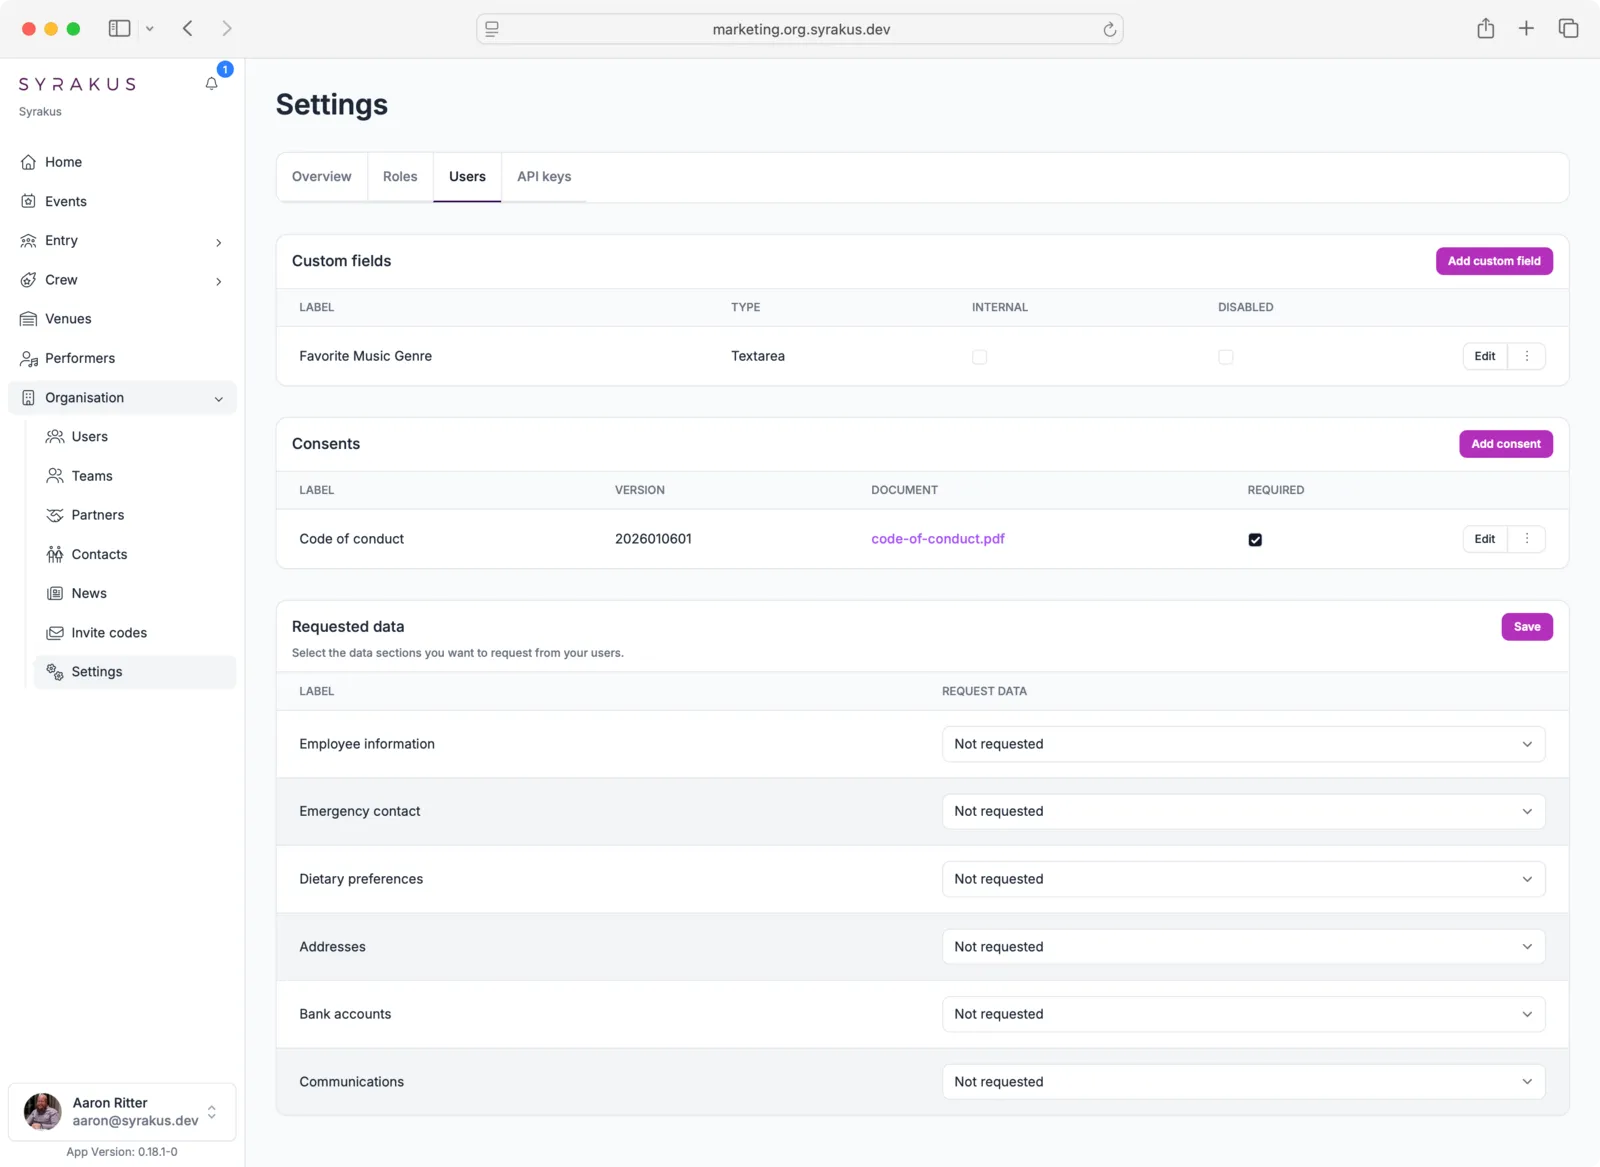Toggle the Disabled checkbox for Favorite Music Genre
Screen dimensions: 1600x1167
[x=1226, y=356]
